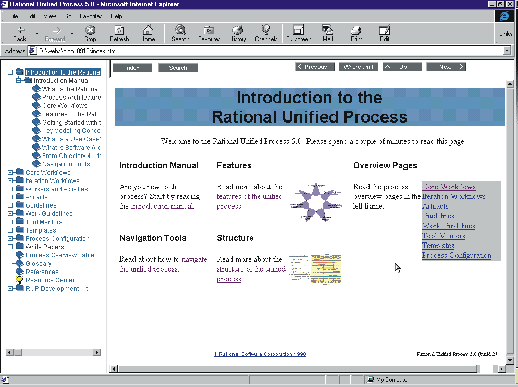Open the Rational Software Corporation copyright link
The image size is (518, 387).
tap(260, 354)
